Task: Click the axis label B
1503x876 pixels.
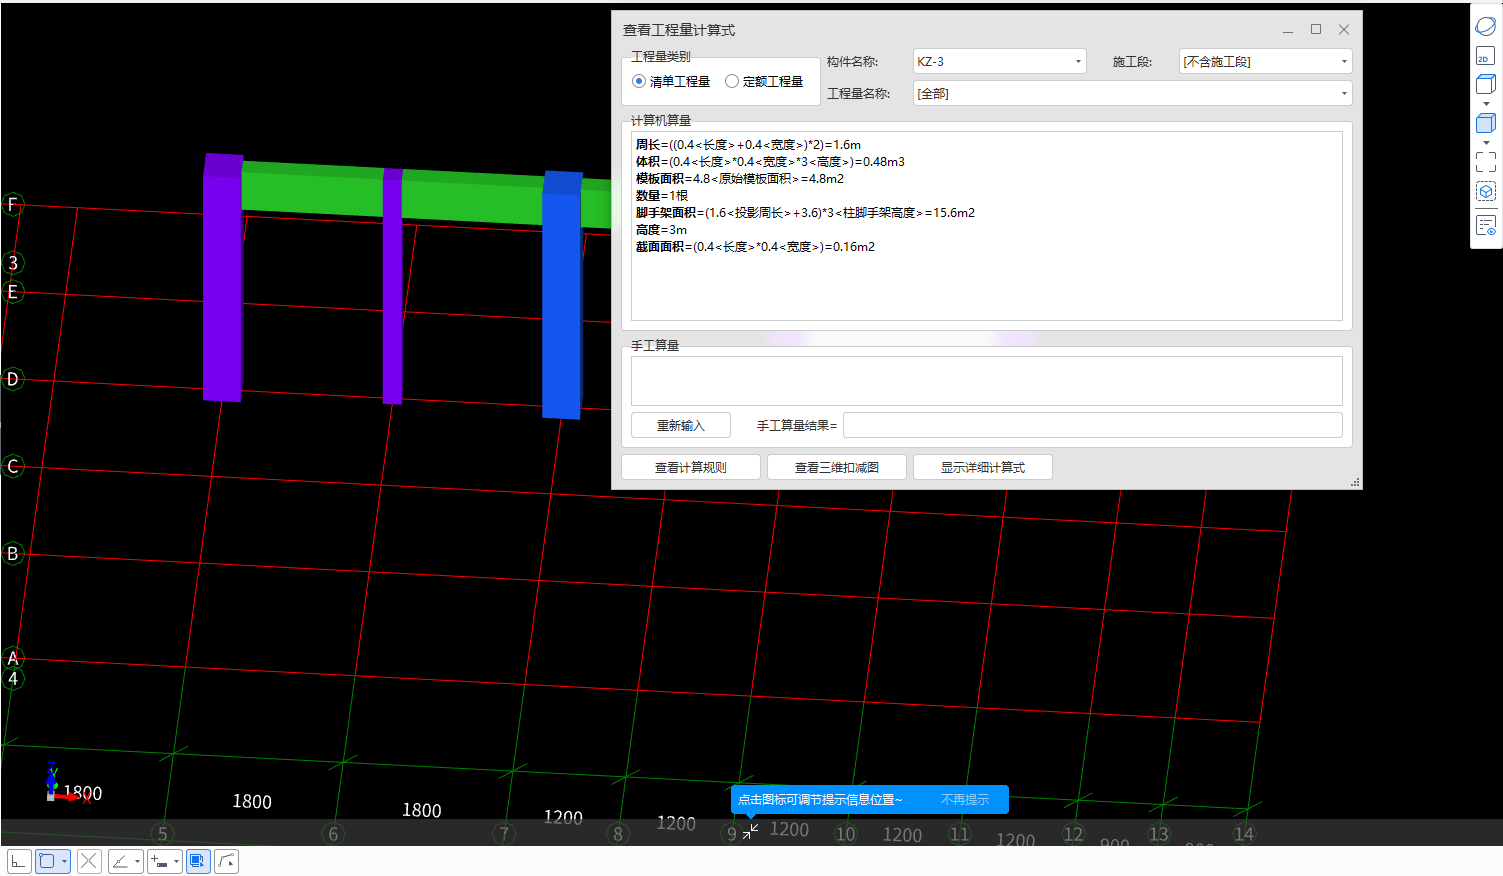Action: (13, 553)
